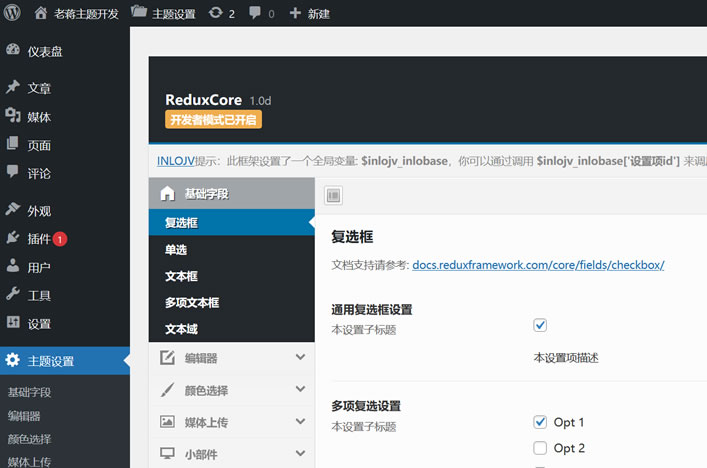The image size is (707, 468).
Task: Click the INLOJV link in notice
Action: click(176, 161)
